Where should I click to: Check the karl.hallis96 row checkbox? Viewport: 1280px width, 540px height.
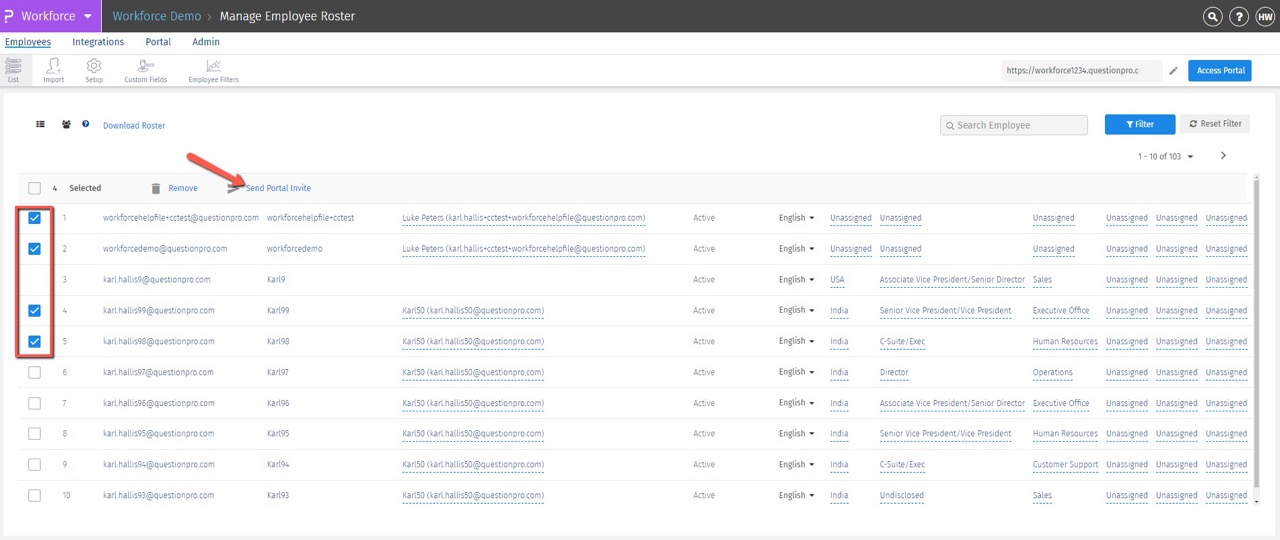click(x=35, y=403)
